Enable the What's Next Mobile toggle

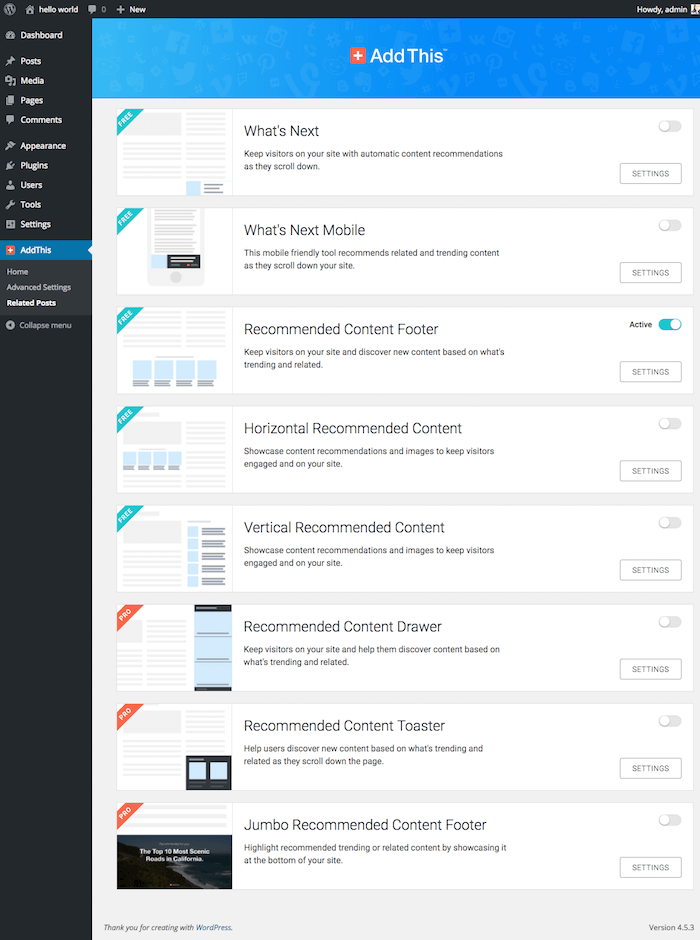[669, 225]
